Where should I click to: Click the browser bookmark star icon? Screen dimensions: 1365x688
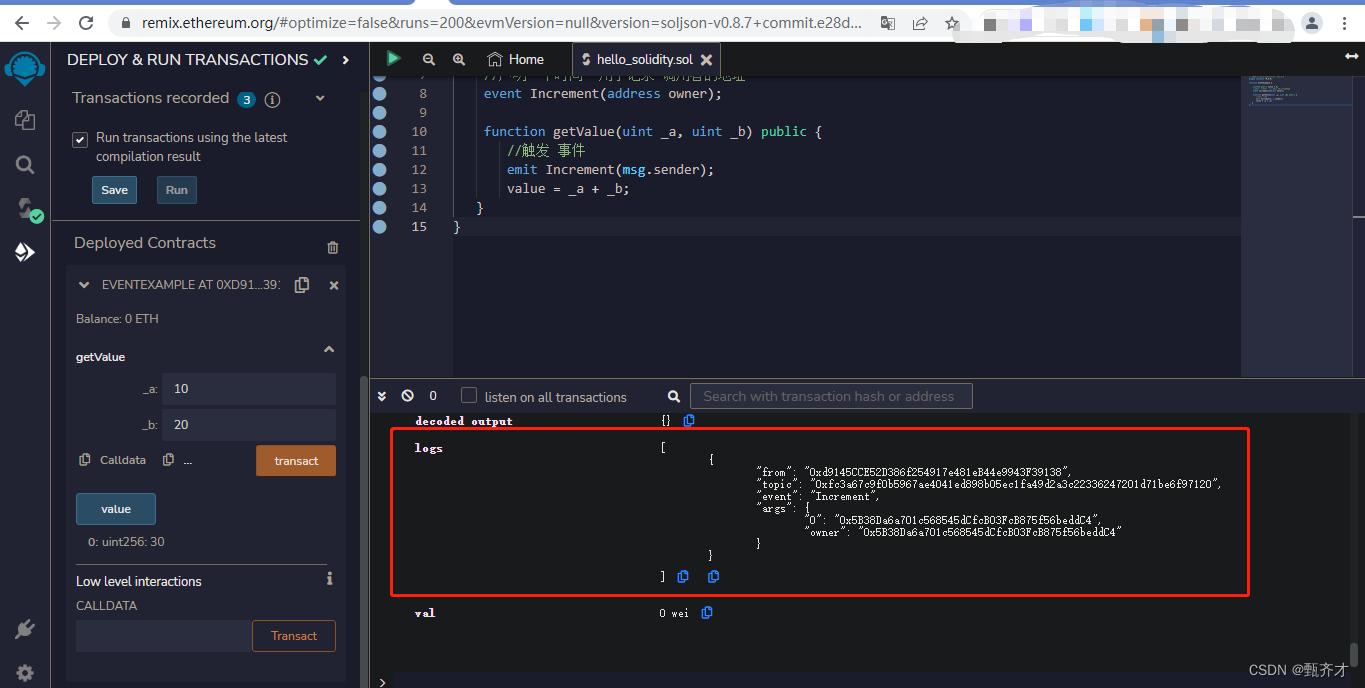pyautogui.click(x=952, y=23)
